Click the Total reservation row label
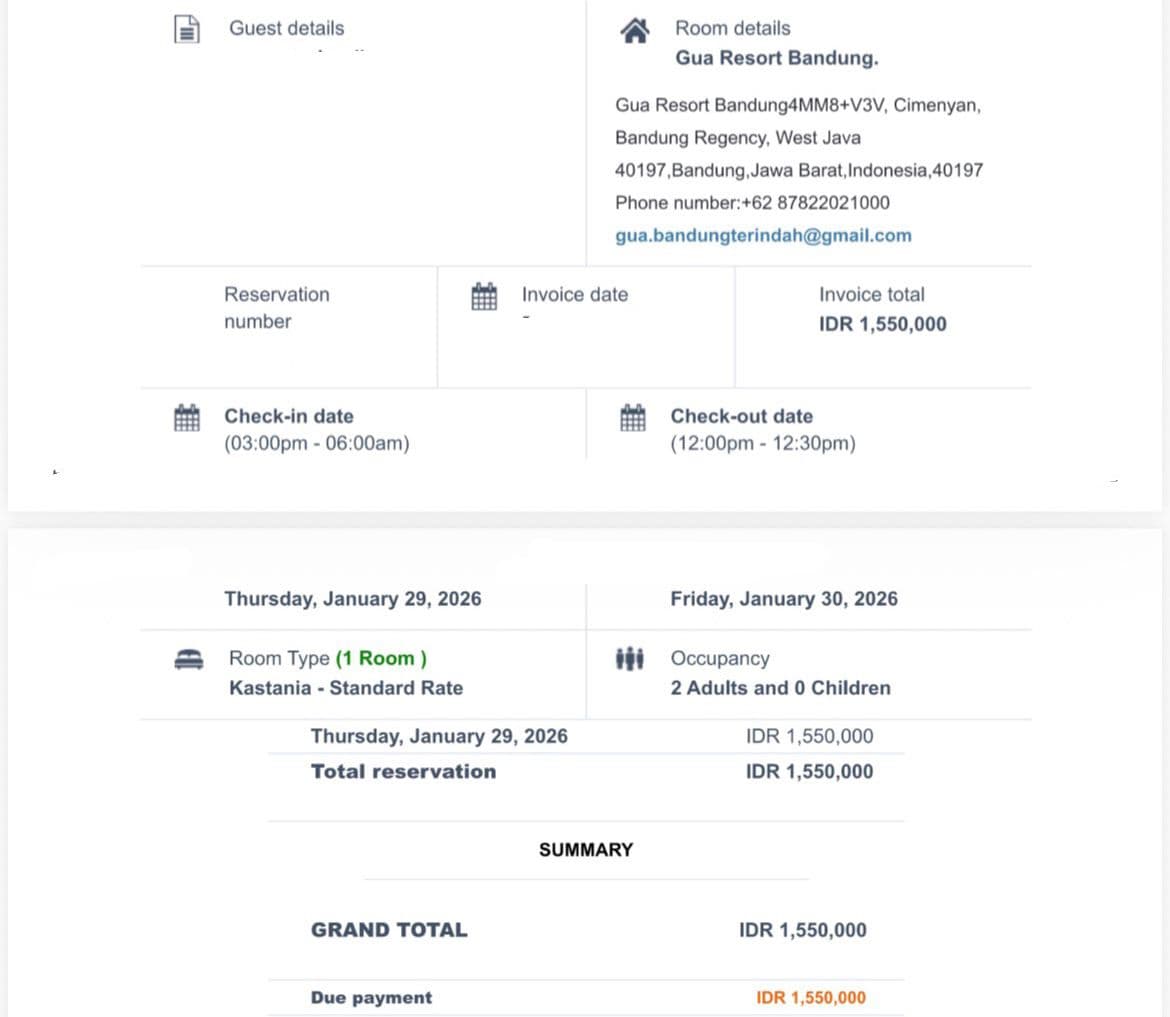Viewport: 1170px width, 1017px height. (403, 771)
